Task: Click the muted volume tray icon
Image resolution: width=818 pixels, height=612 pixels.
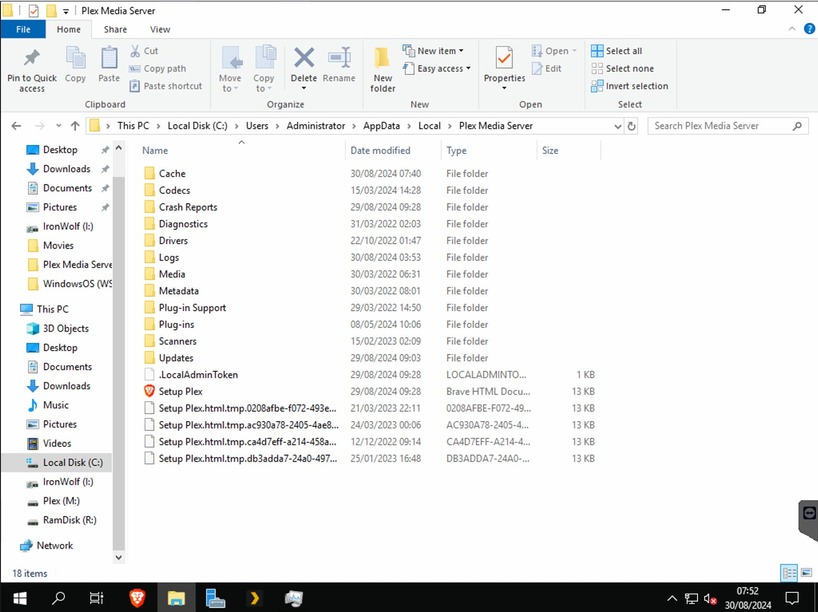Action: click(x=709, y=598)
